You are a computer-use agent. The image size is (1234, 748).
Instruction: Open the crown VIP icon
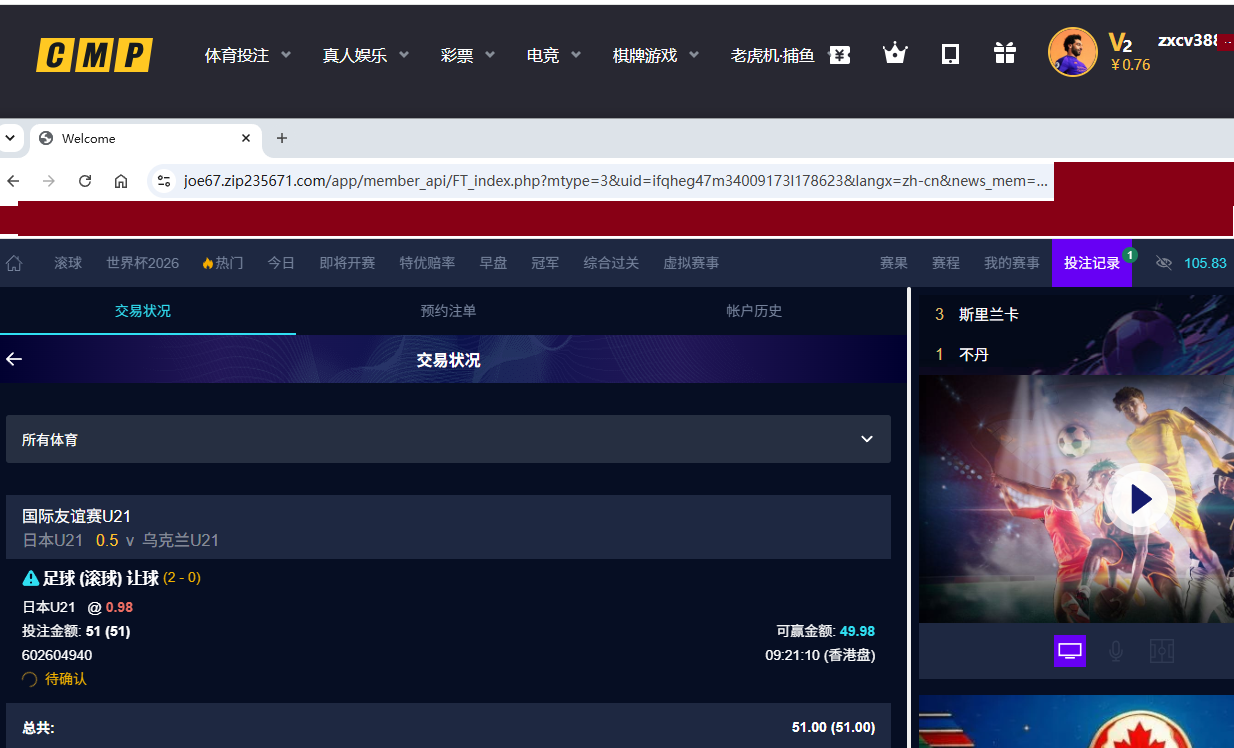(895, 54)
